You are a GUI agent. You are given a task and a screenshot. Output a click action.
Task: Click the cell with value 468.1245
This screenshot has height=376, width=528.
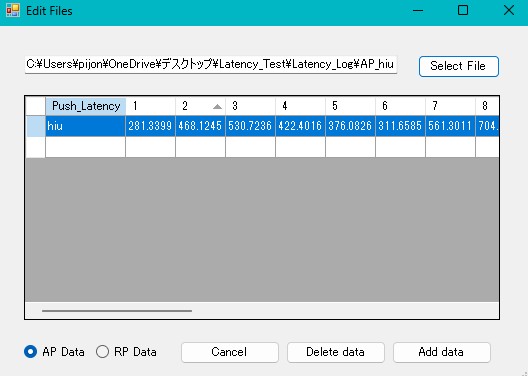[x=200, y=126]
